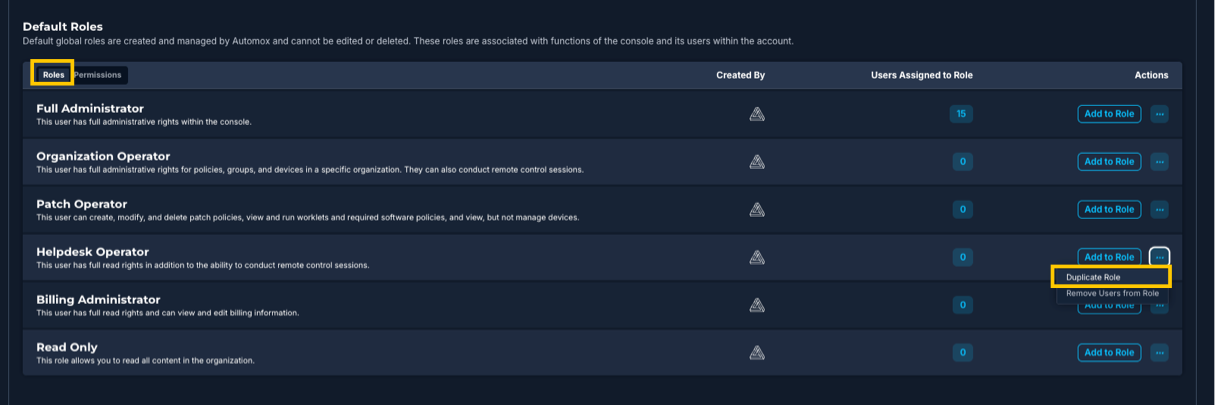1215x405 pixels.
Task: Collapse the Helpdesk Operator actions dropdown
Action: pyautogui.click(x=1159, y=257)
